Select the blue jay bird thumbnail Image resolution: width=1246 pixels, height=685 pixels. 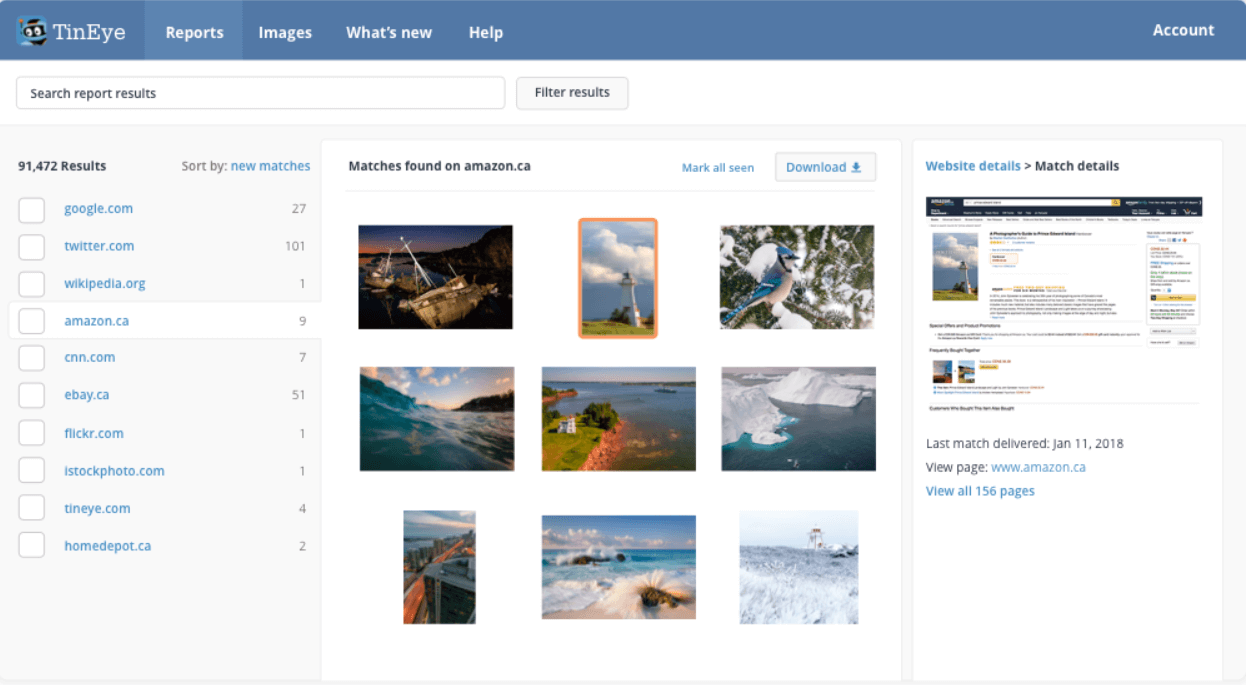pos(797,277)
